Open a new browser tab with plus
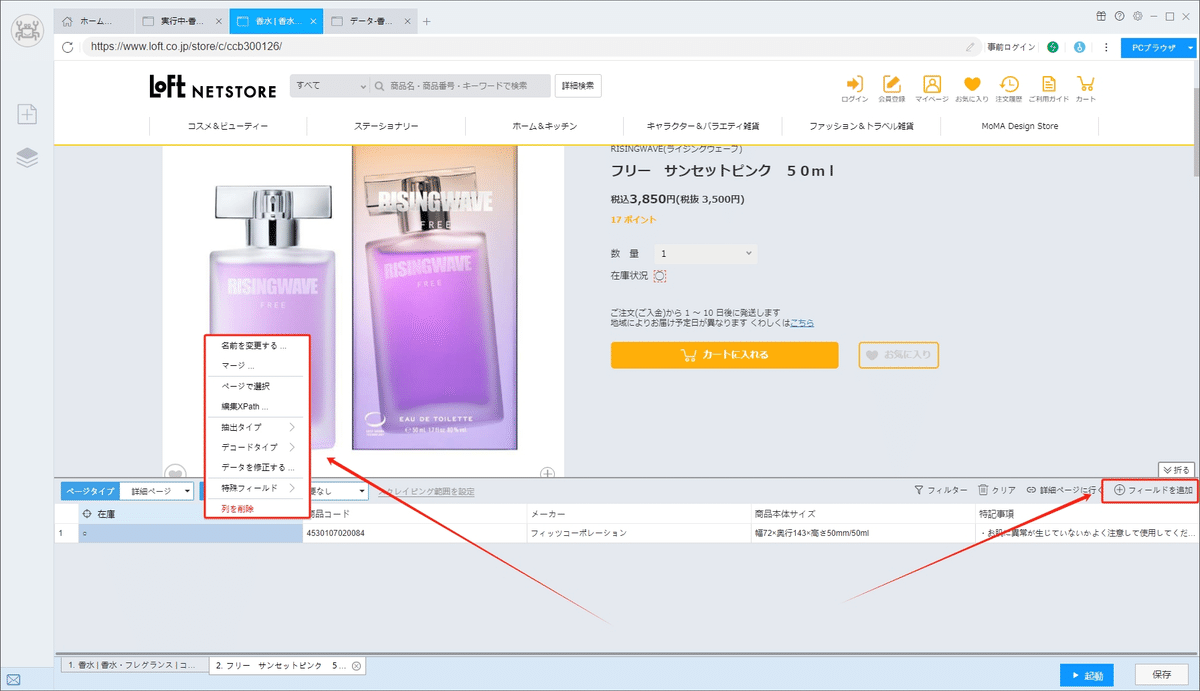This screenshot has height=691, width=1200. click(x=427, y=21)
